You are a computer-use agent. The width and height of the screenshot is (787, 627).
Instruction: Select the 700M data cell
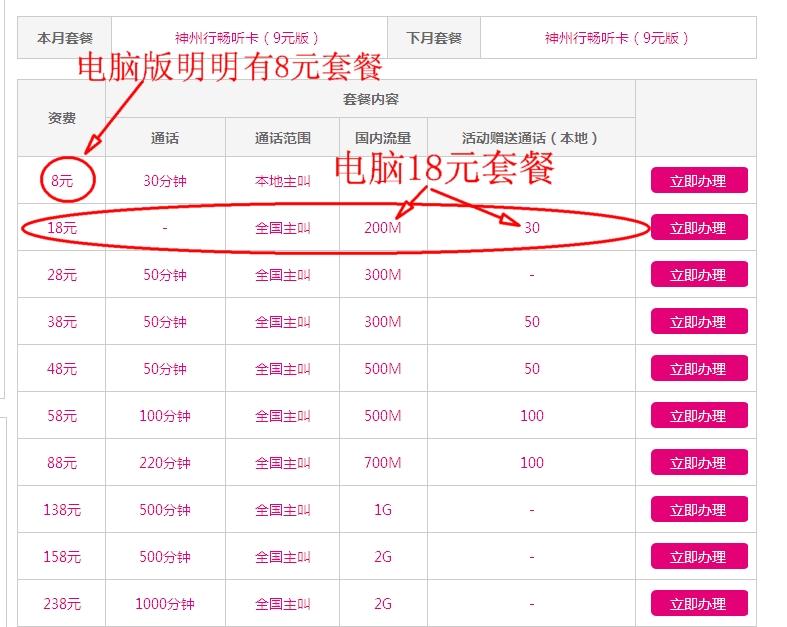click(383, 463)
